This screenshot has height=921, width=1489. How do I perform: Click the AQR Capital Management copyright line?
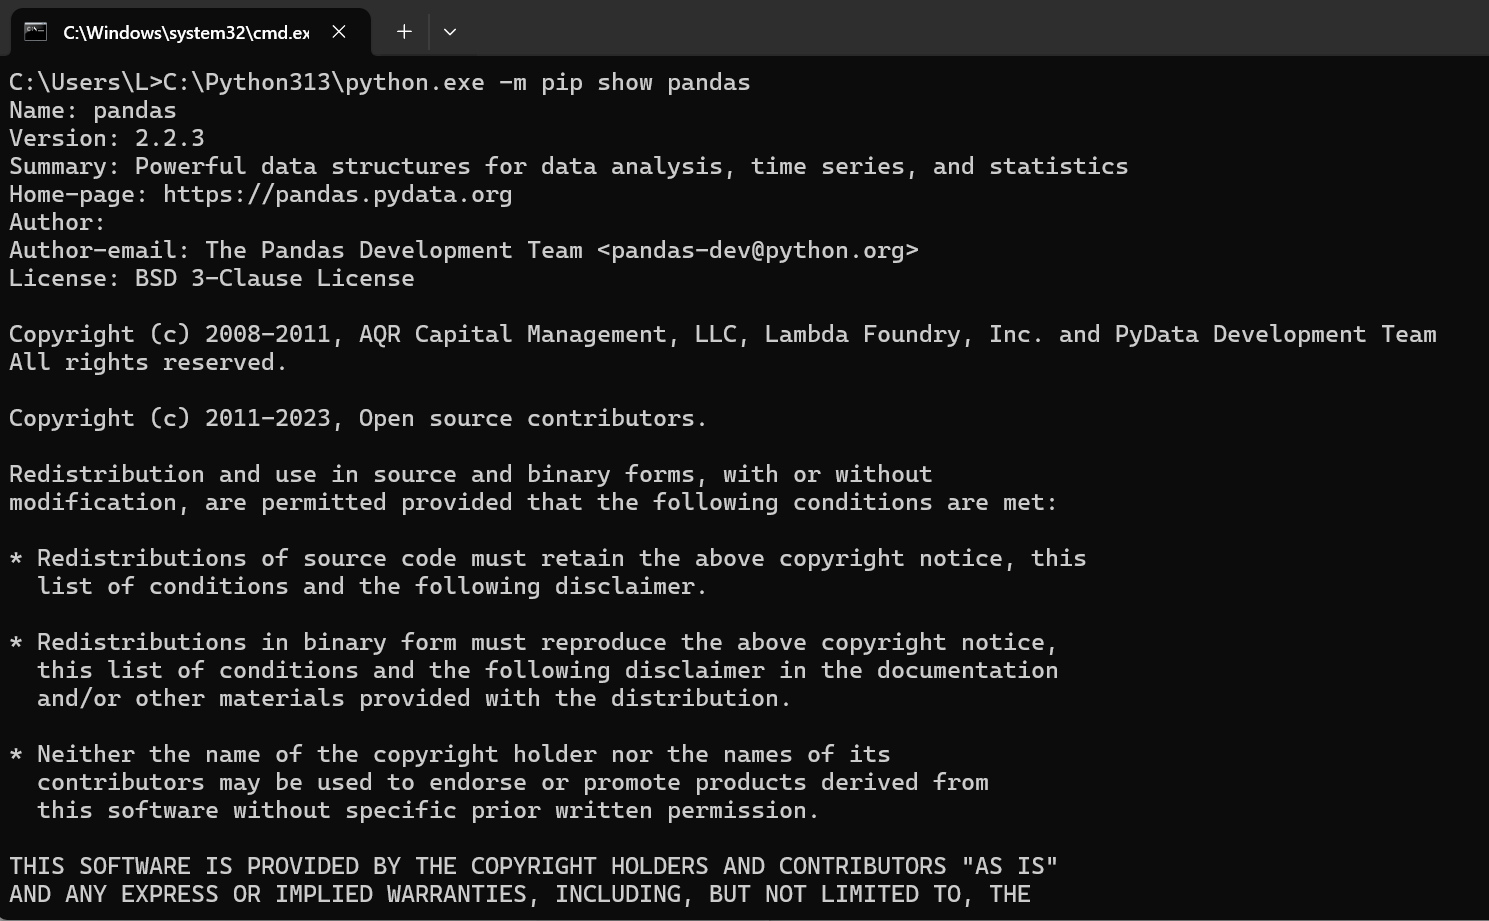[722, 334]
